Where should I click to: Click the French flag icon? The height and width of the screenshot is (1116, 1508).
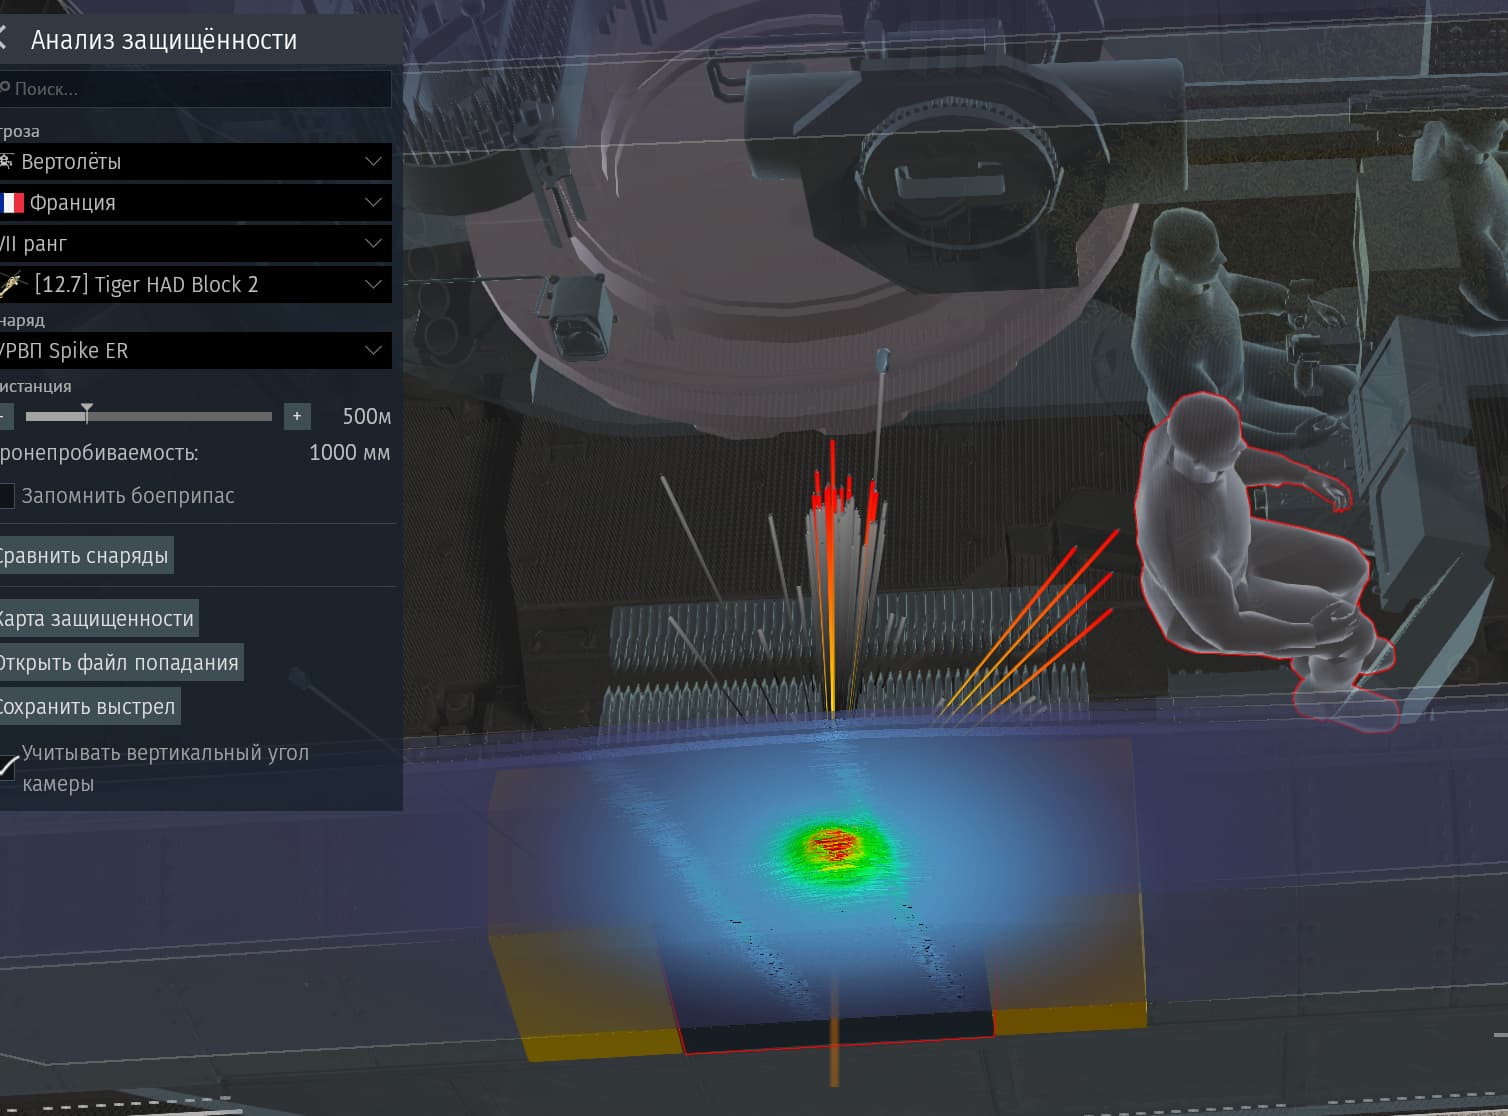click(11, 203)
